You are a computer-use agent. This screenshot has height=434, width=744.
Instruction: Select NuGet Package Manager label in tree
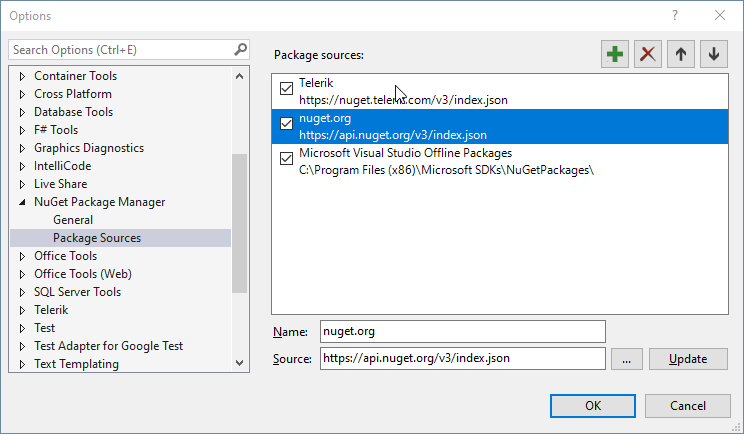(x=100, y=202)
